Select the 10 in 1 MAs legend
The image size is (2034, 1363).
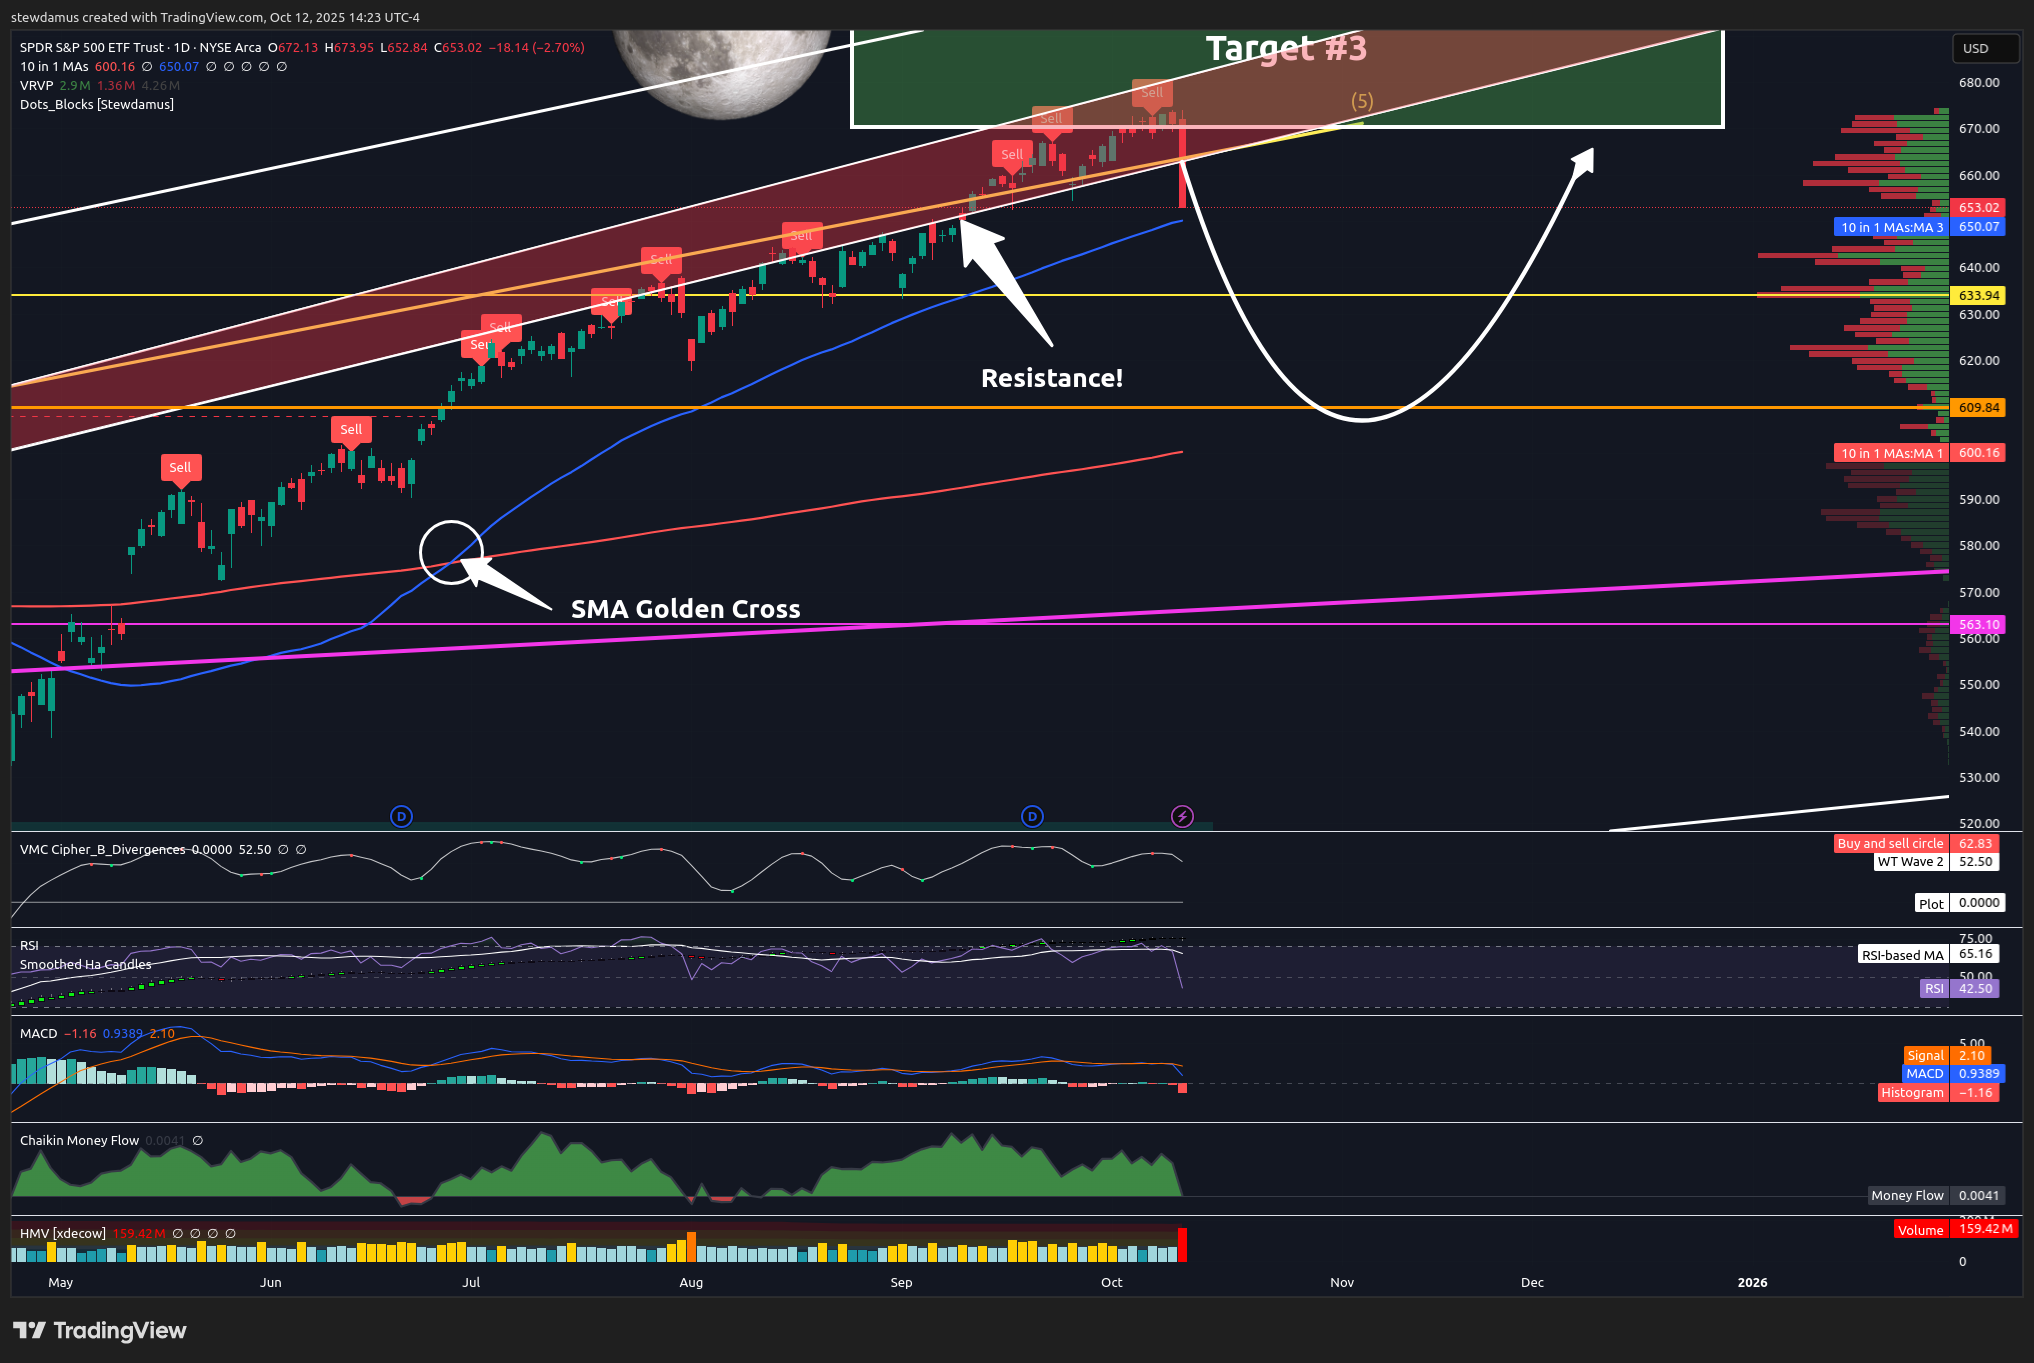coord(54,67)
